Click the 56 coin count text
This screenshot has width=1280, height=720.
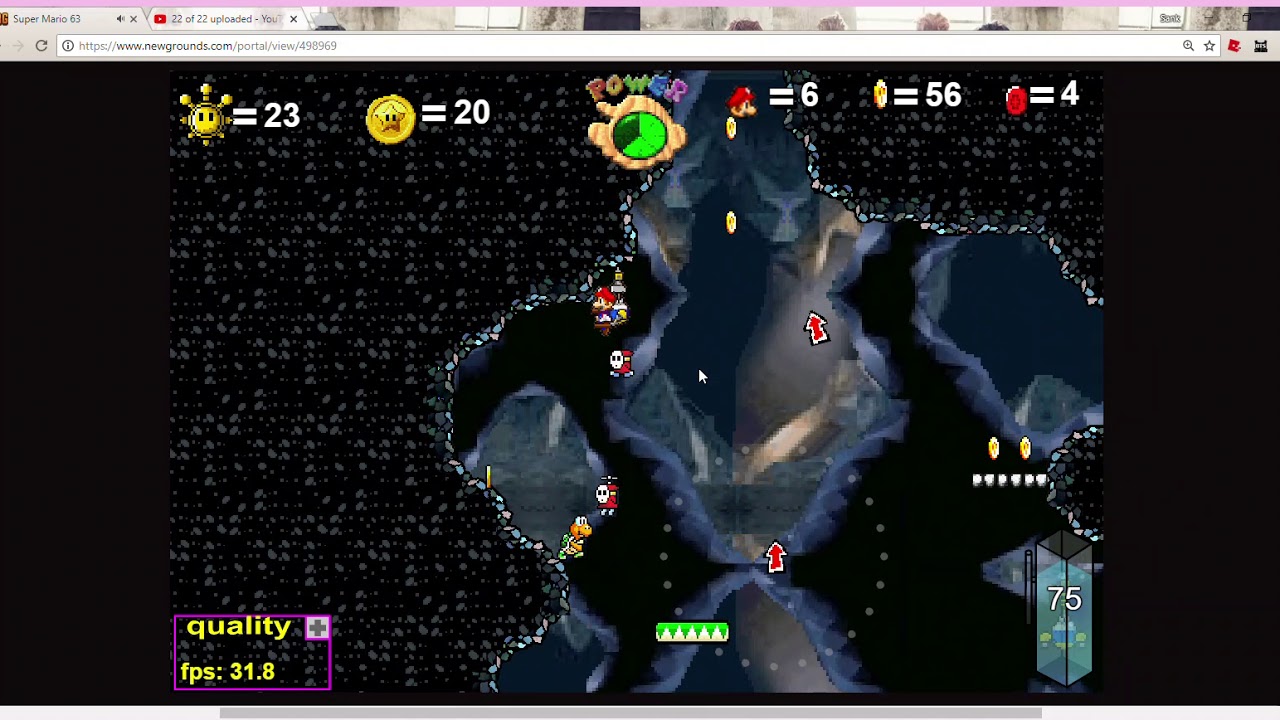(x=943, y=95)
